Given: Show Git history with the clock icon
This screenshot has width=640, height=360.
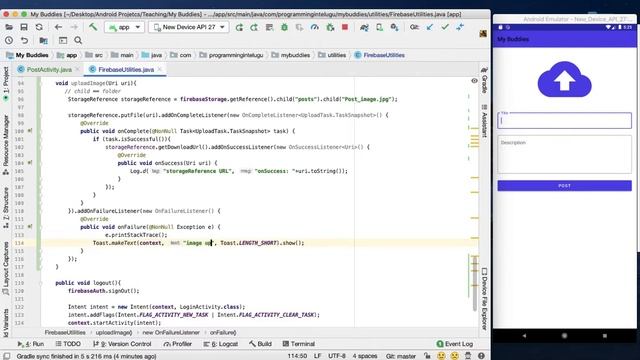Looking at the screenshot, I should click(9, 40).
